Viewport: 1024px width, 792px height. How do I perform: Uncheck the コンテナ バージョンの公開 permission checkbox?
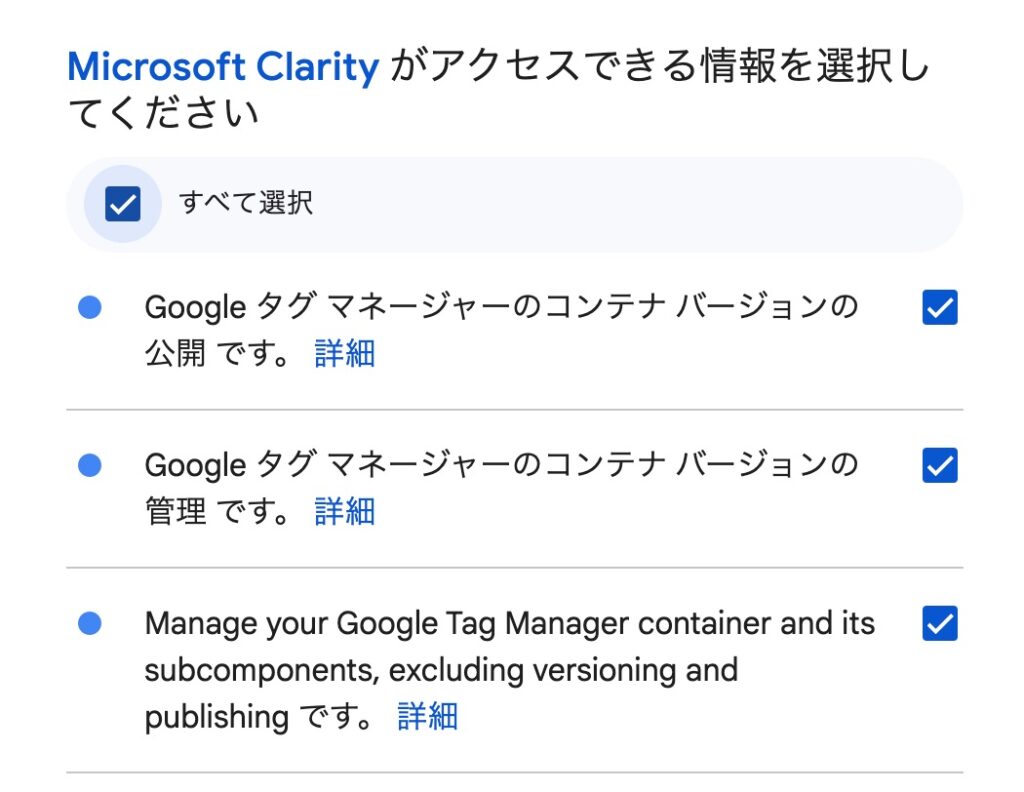[x=940, y=307]
